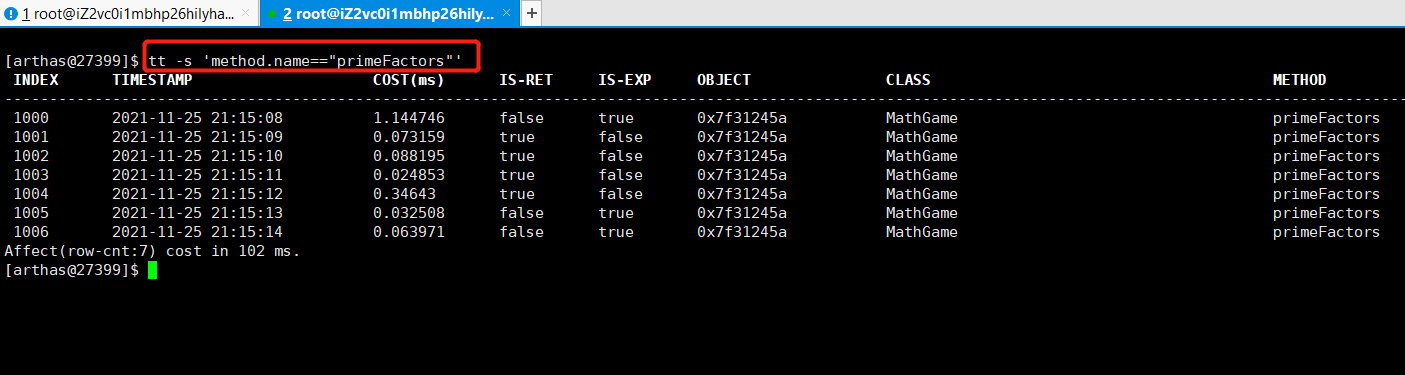Open a new session with the plus button
This screenshot has width=1405, height=375.
[532, 14]
